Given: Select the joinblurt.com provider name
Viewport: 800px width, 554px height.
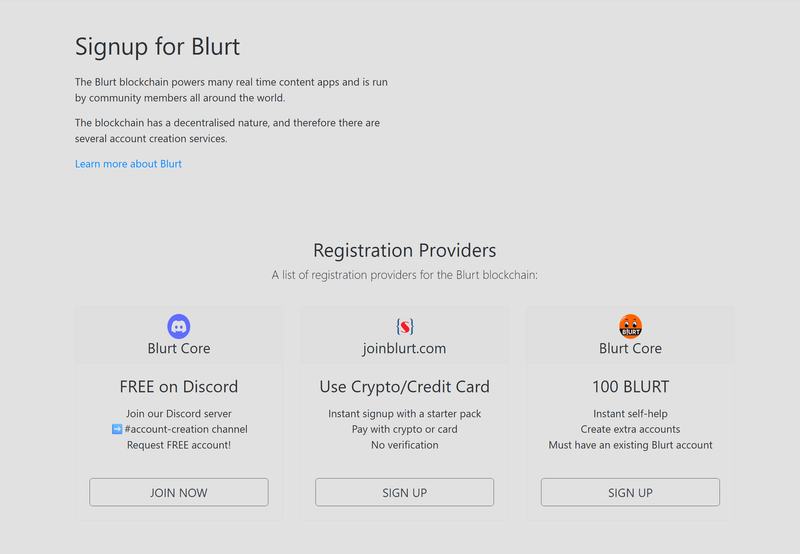Looking at the screenshot, I should 404,349.
